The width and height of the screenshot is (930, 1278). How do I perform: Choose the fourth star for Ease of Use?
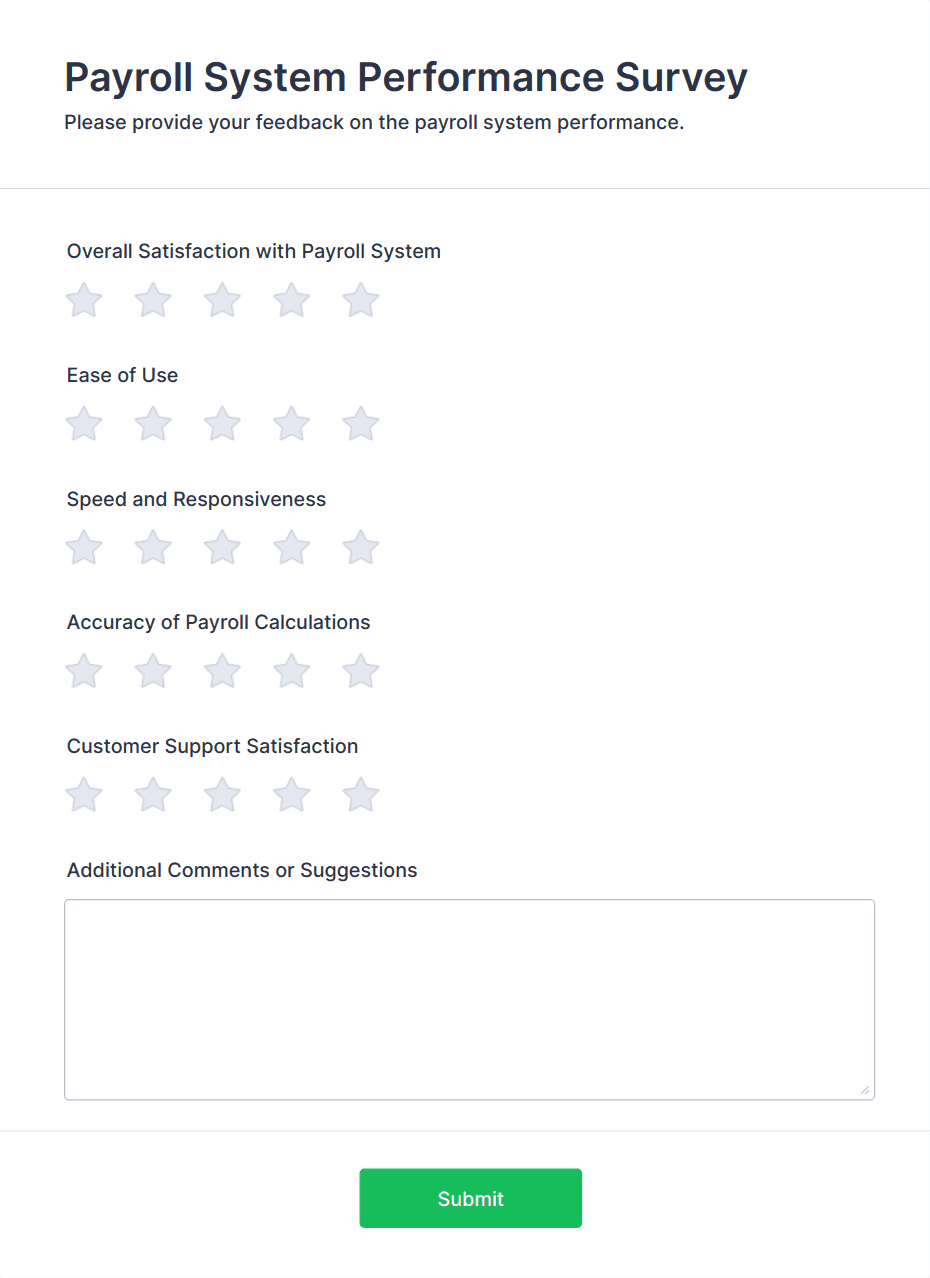tap(291, 423)
